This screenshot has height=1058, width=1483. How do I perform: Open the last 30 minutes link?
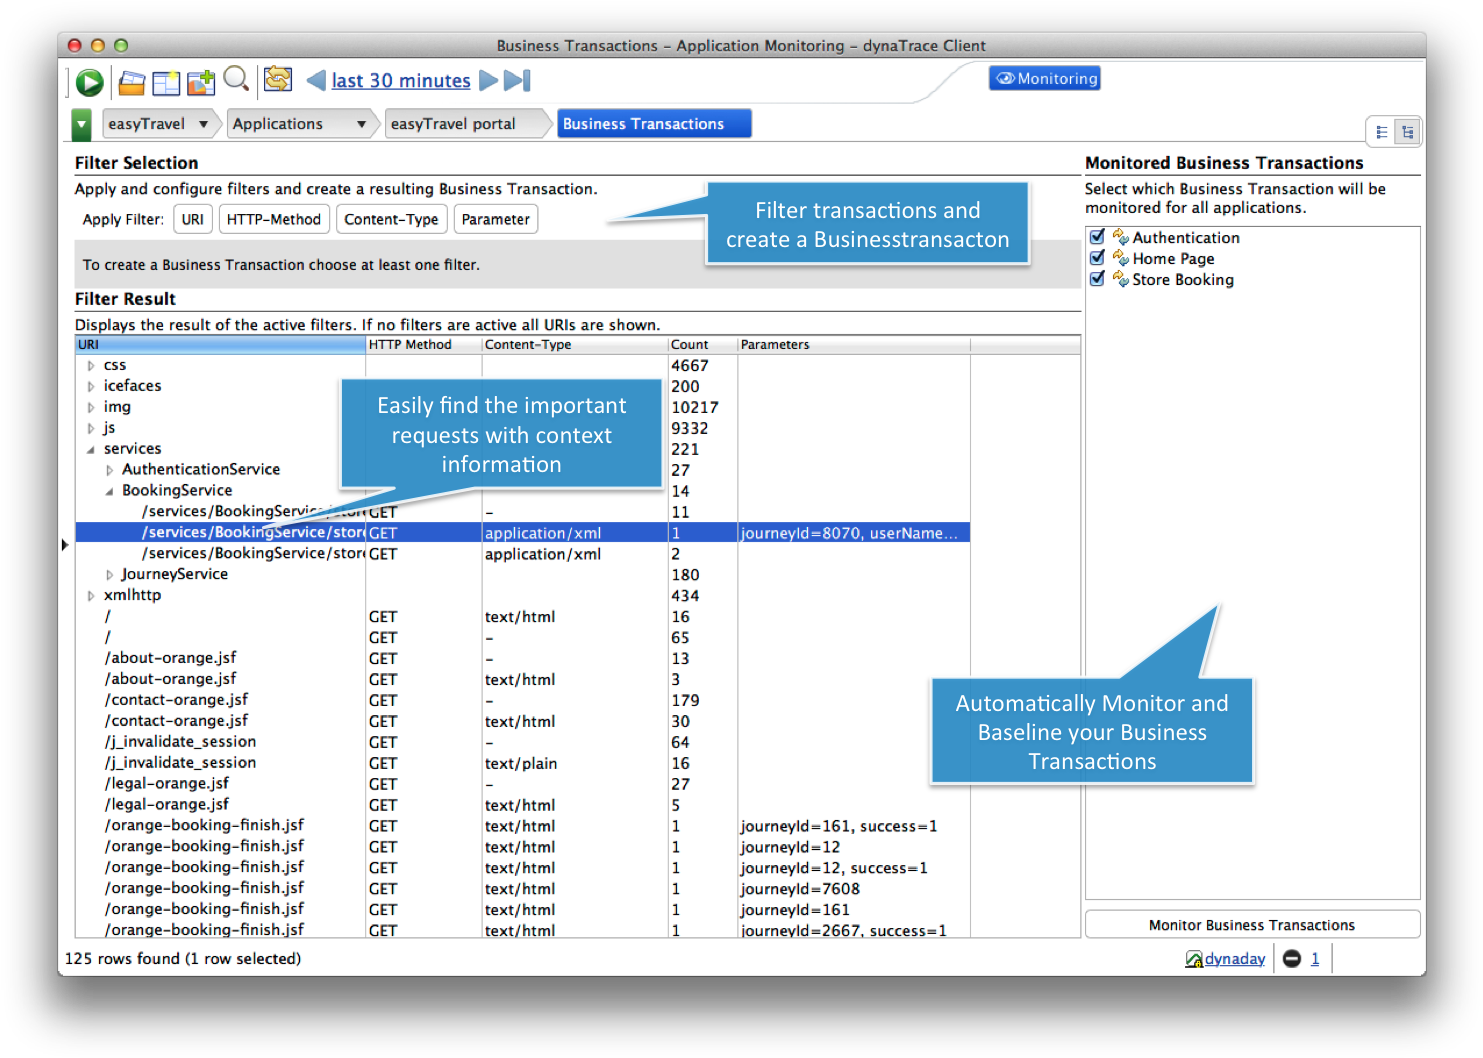(400, 80)
